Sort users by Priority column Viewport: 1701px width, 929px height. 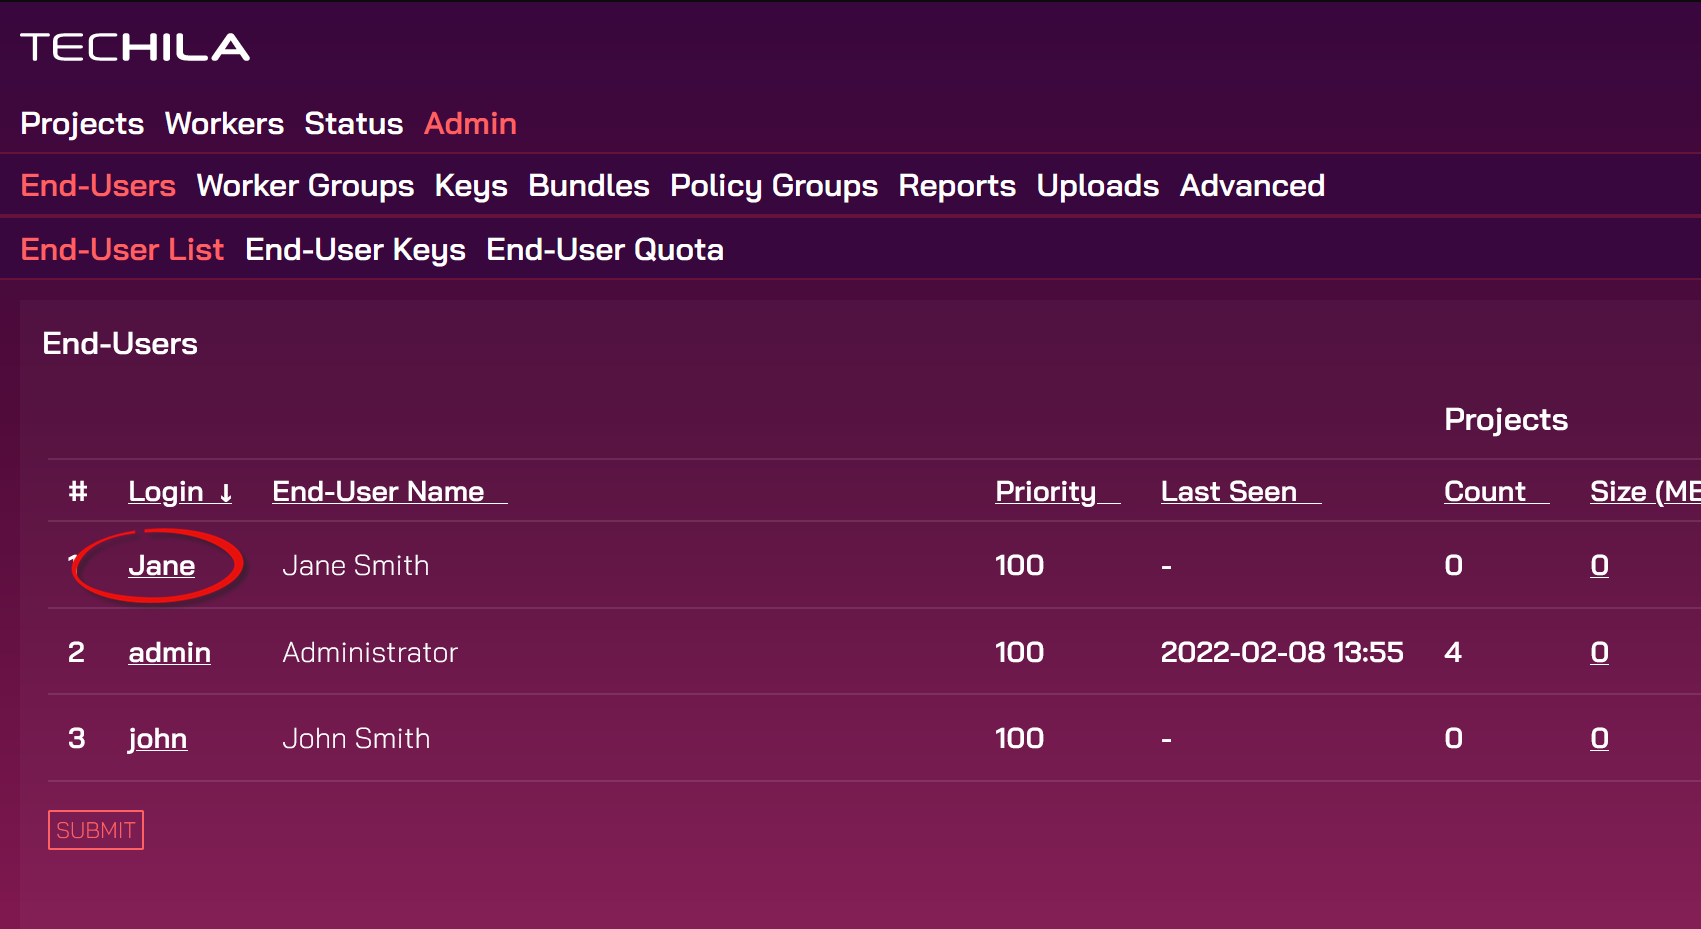(x=1045, y=491)
